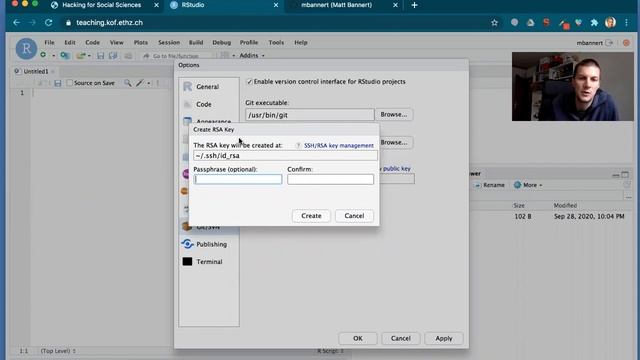The height and width of the screenshot is (360, 640).
Task: Click Cancel in the Options dialog
Action: [400, 338]
